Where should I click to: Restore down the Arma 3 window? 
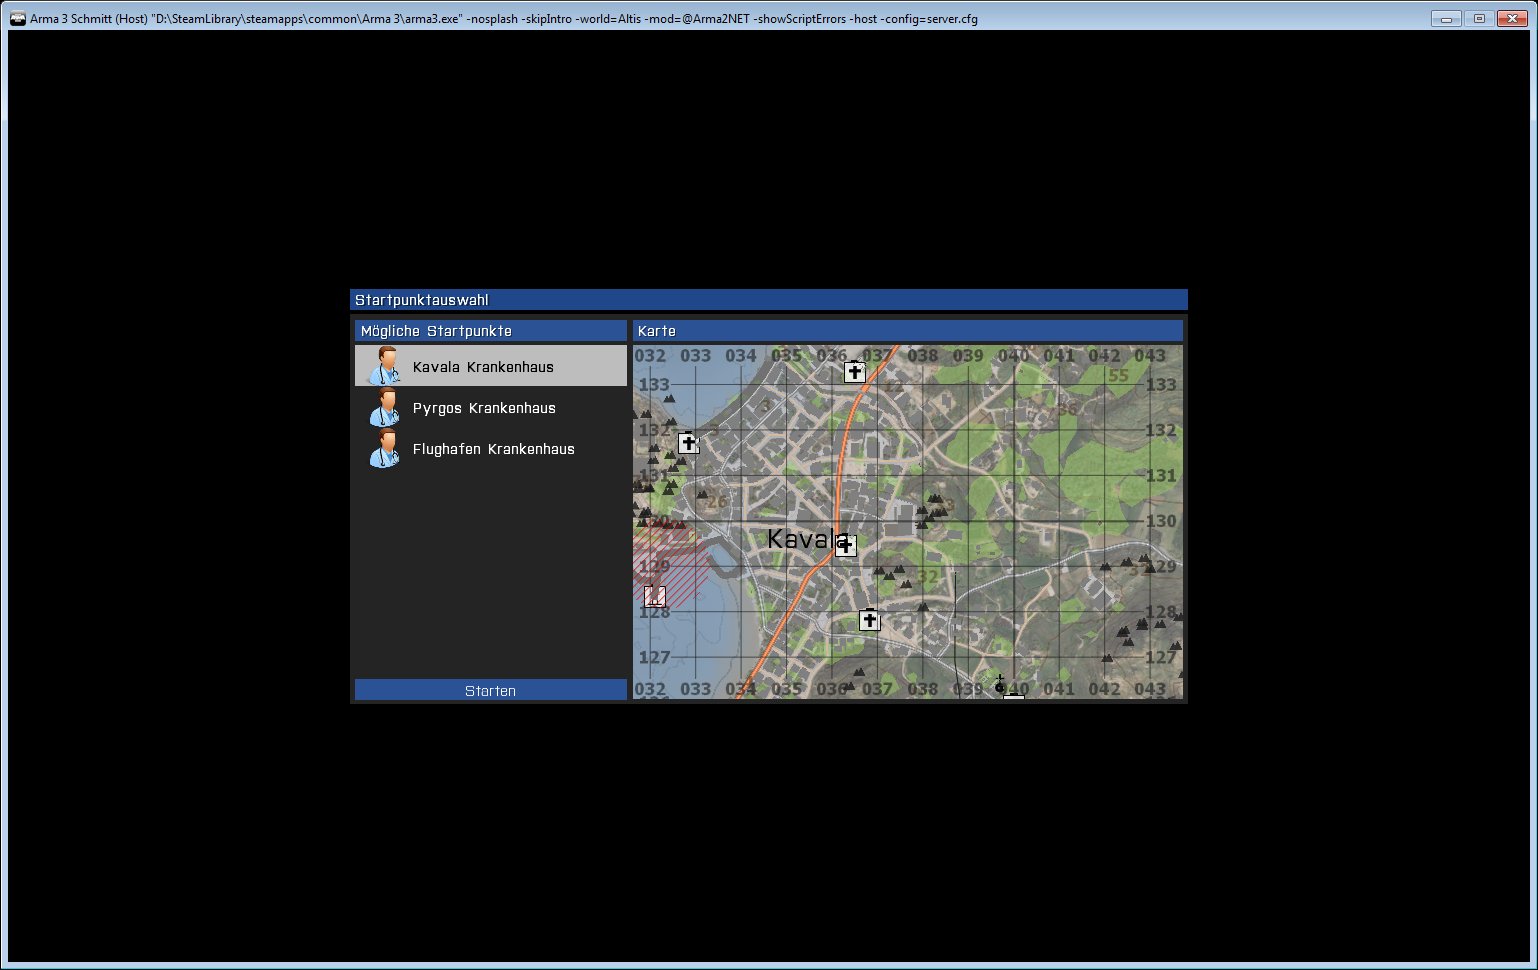click(x=1479, y=18)
